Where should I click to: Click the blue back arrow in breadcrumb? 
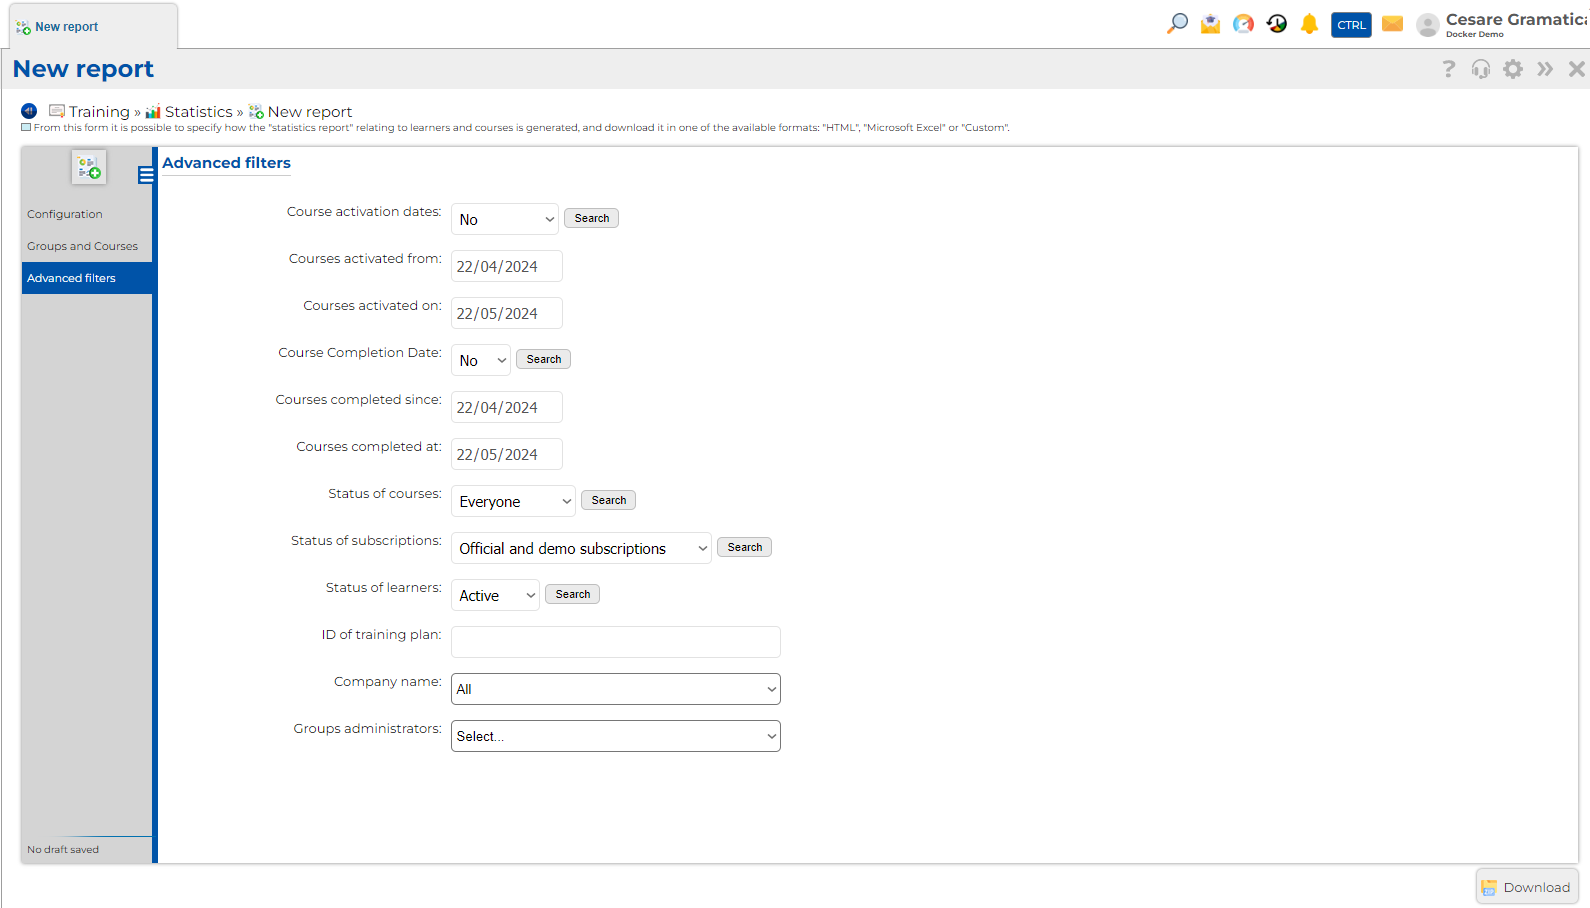tap(29, 111)
